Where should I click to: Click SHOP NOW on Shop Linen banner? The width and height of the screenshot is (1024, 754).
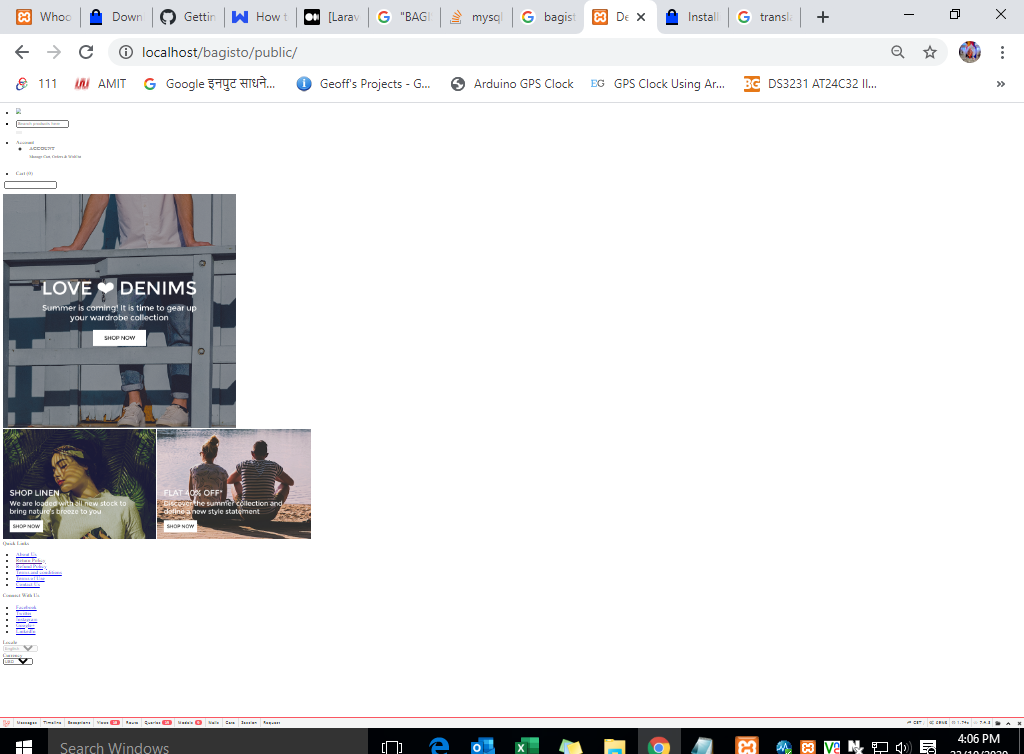click(26, 526)
